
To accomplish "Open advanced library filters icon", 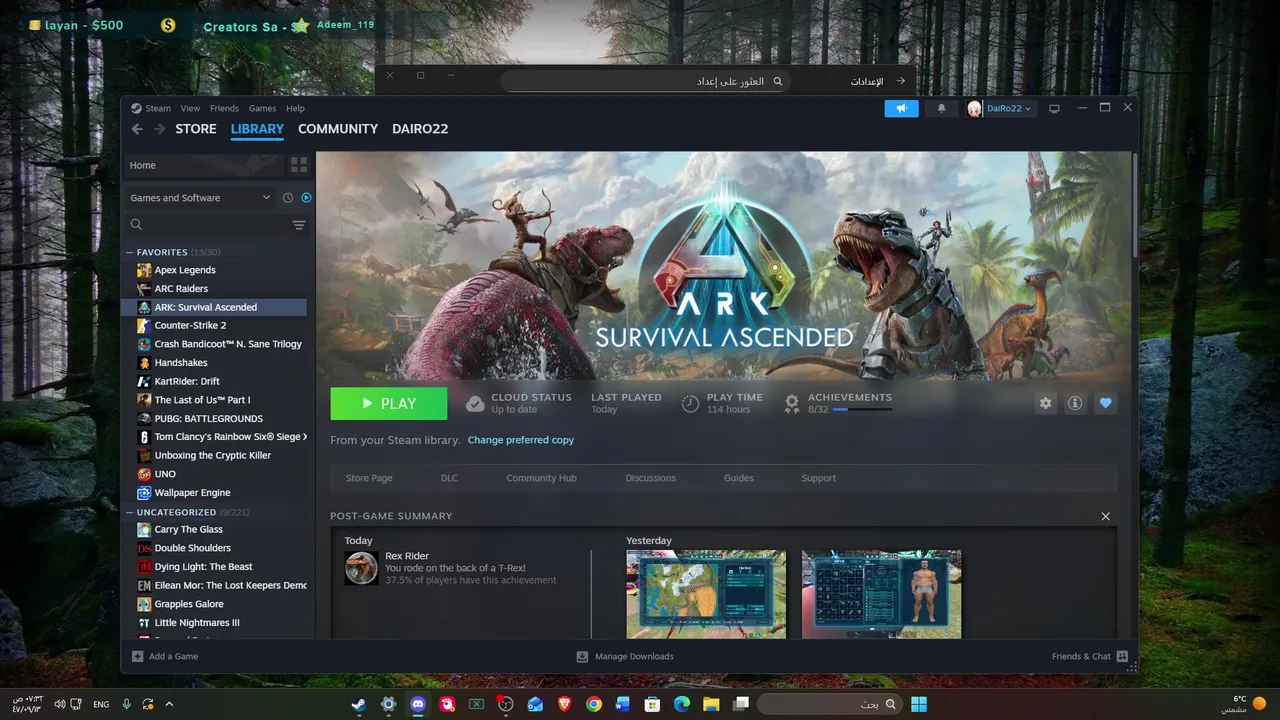I will click(299, 225).
